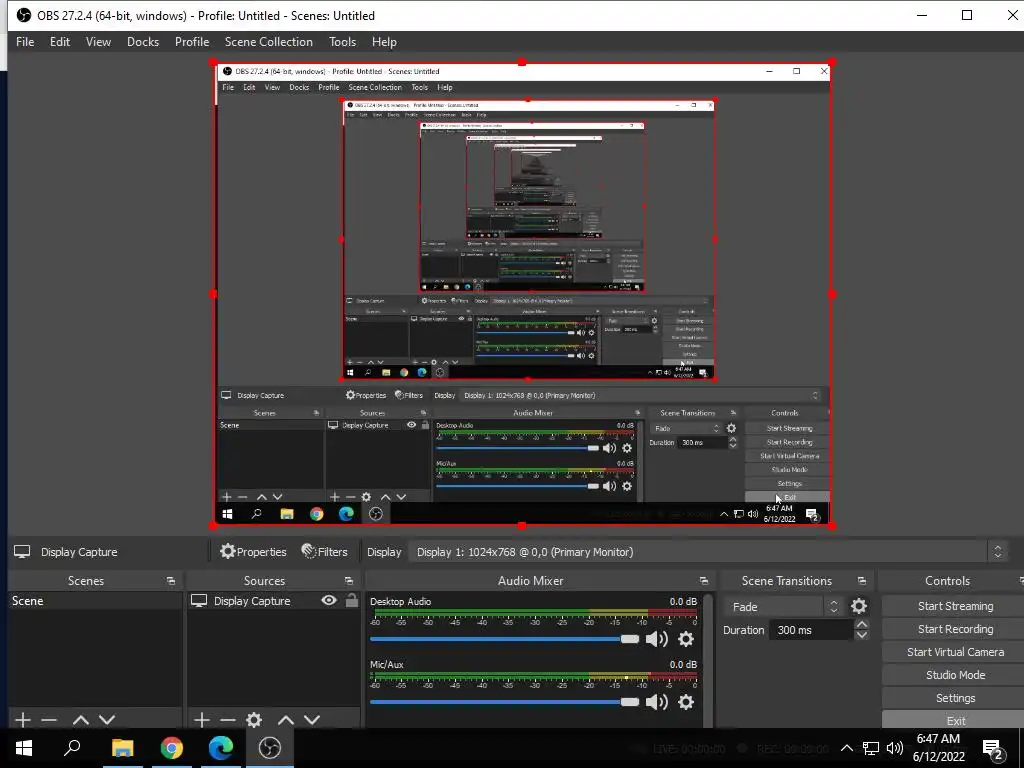Toggle lock icon for Display Capture source
Viewport: 1024px width, 768px height.
pyautogui.click(x=351, y=600)
